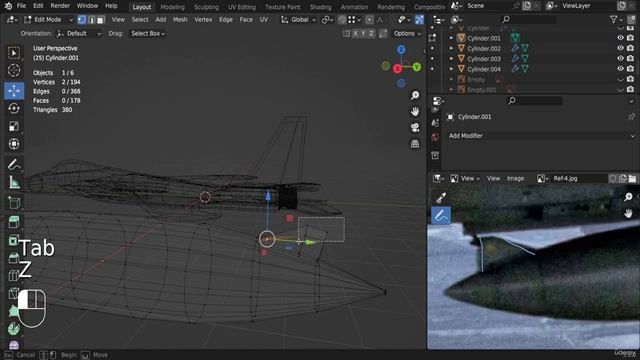Image resolution: width=640 pixels, height=360 pixels.
Task: Open the Select Box drag dropdown
Action: click(148, 33)
